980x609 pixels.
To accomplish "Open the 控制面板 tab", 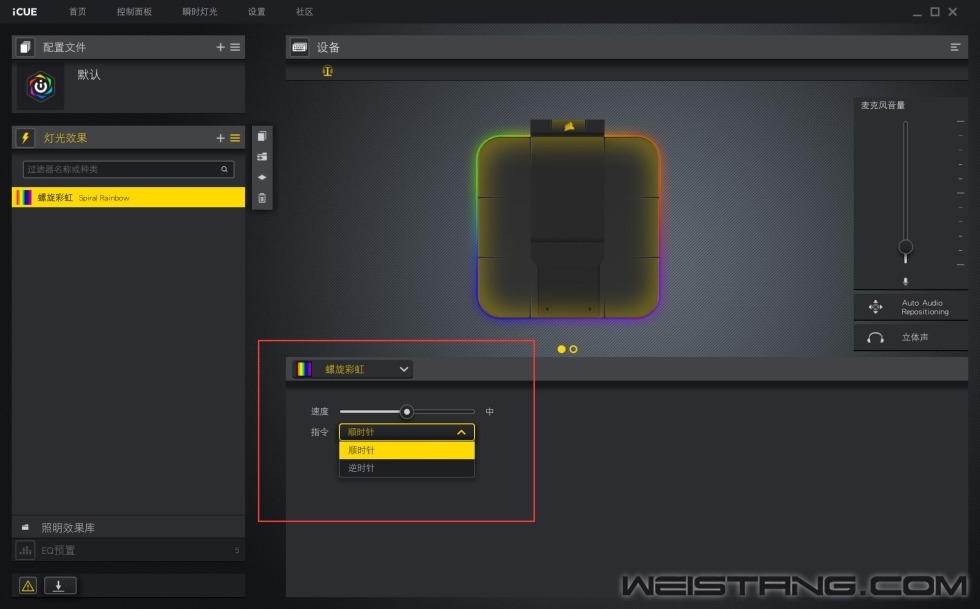I will pos(134,12).
